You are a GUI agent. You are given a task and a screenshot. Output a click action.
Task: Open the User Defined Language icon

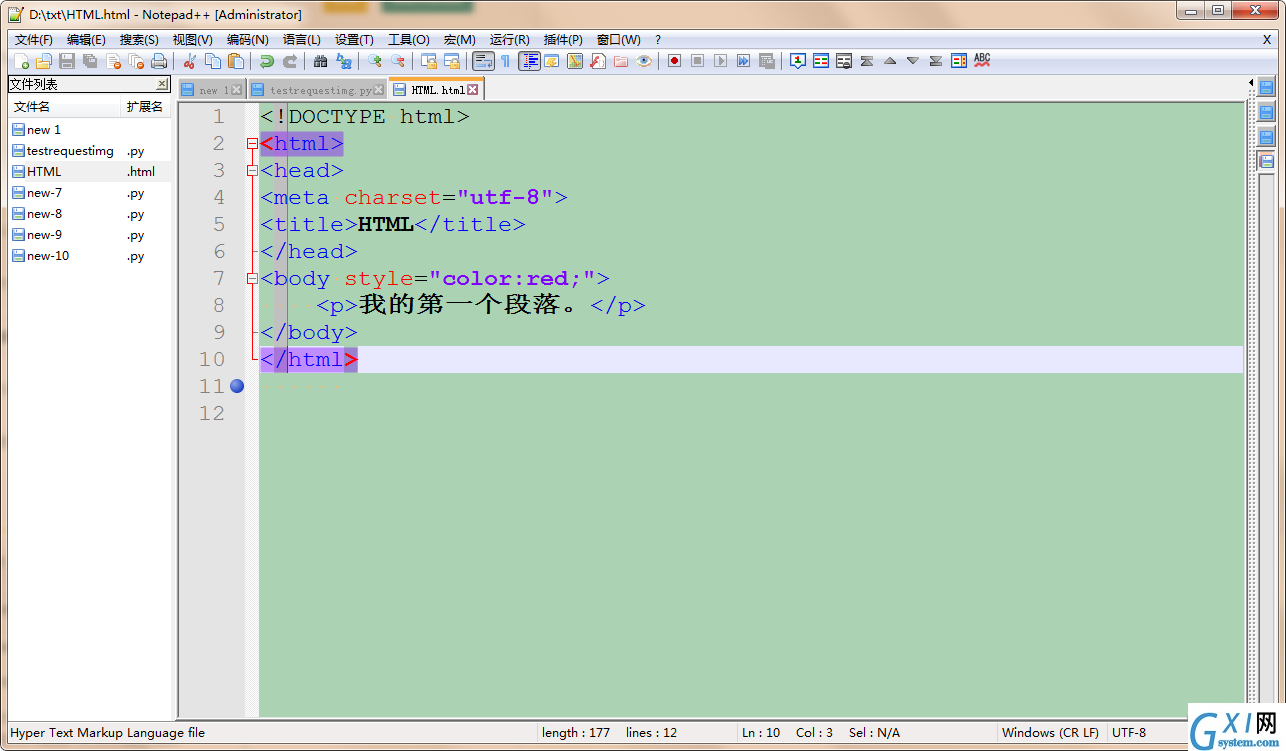[552, 61]
